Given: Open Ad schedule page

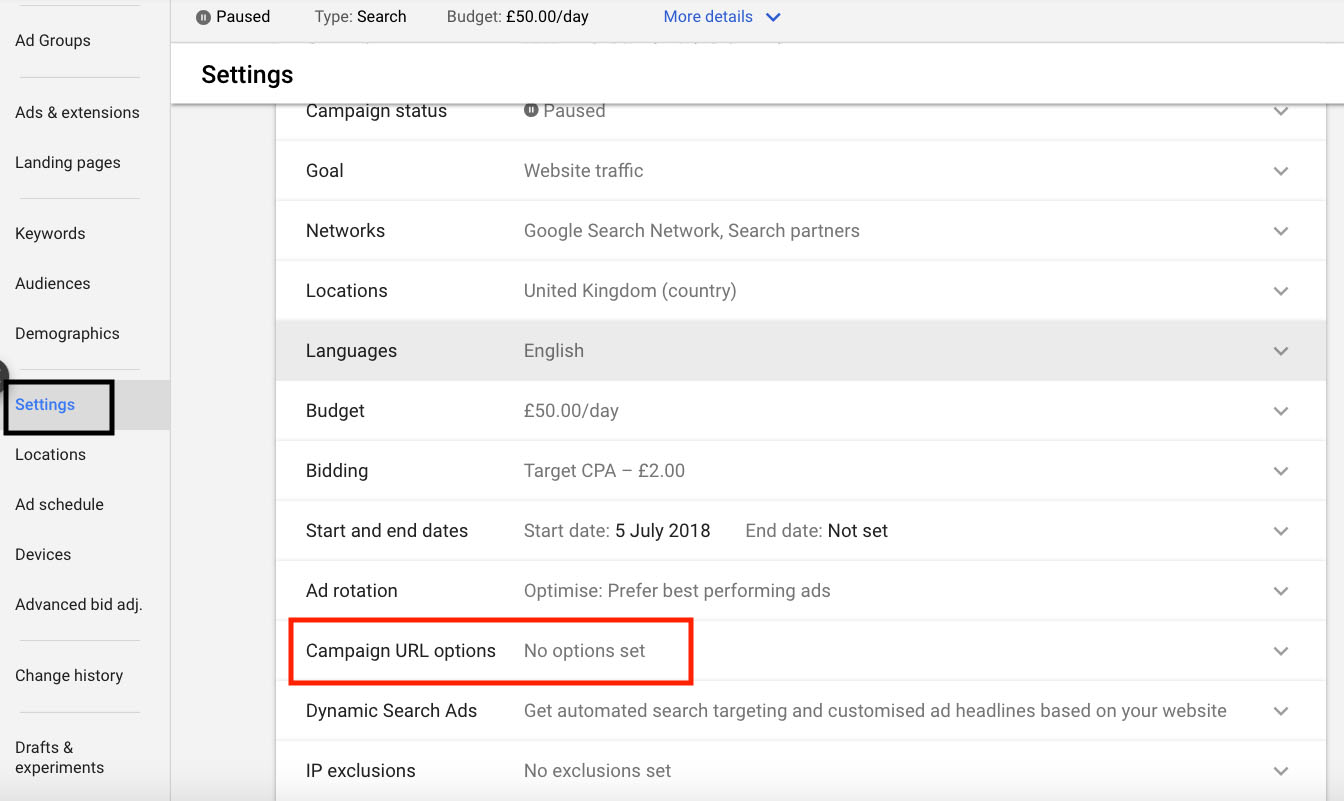Looking at the screenshot, I should tap(59, 505).
